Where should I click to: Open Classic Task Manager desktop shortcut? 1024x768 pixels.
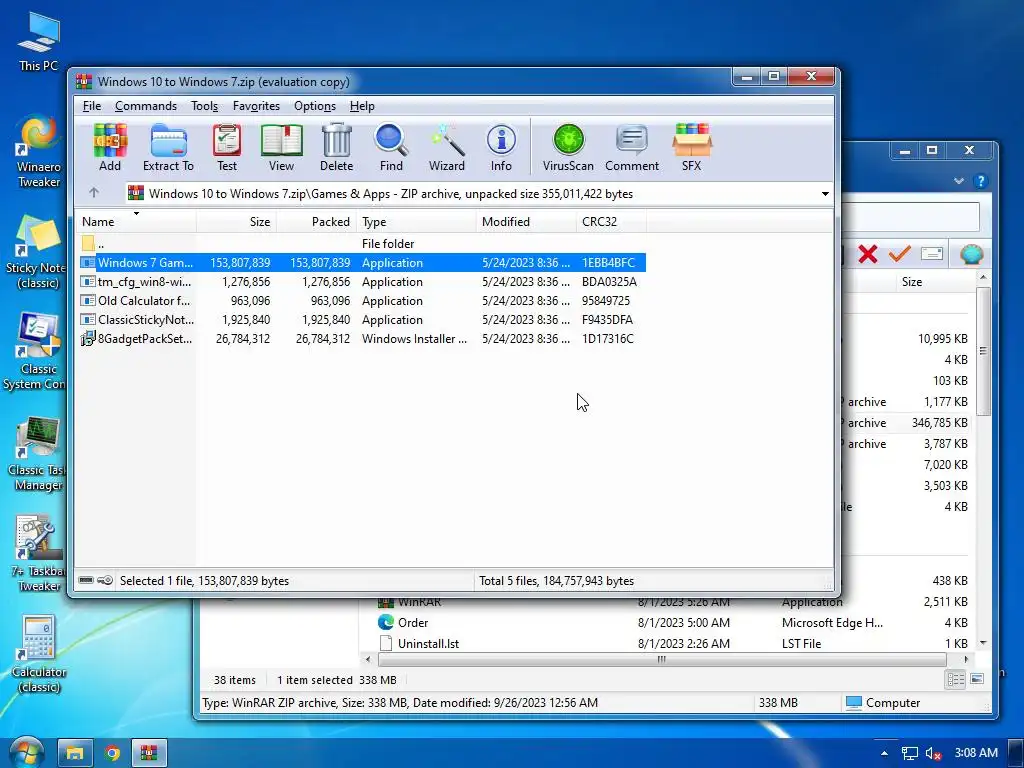click(37, 454)
